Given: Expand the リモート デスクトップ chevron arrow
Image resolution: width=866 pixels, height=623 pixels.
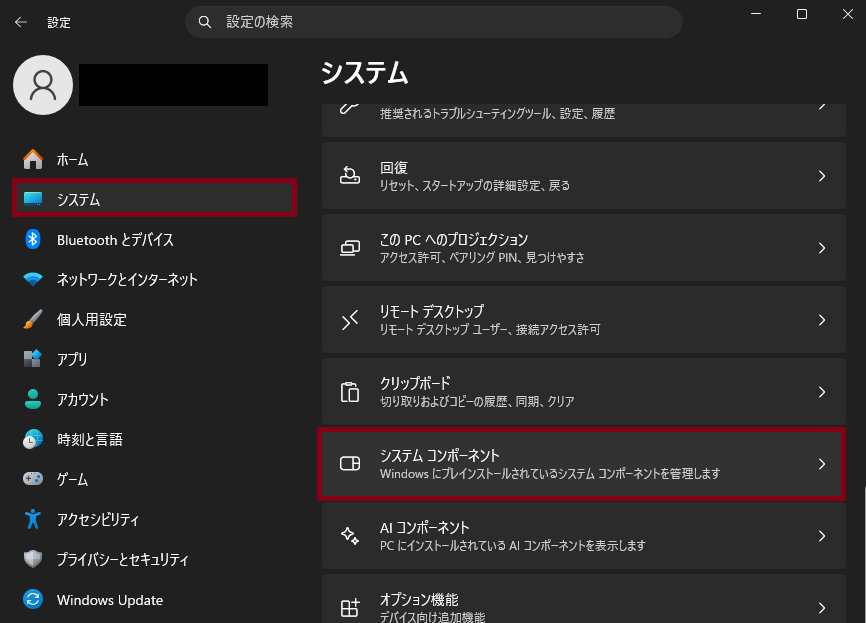Looking at the screenshot, I should click(821, 320).
